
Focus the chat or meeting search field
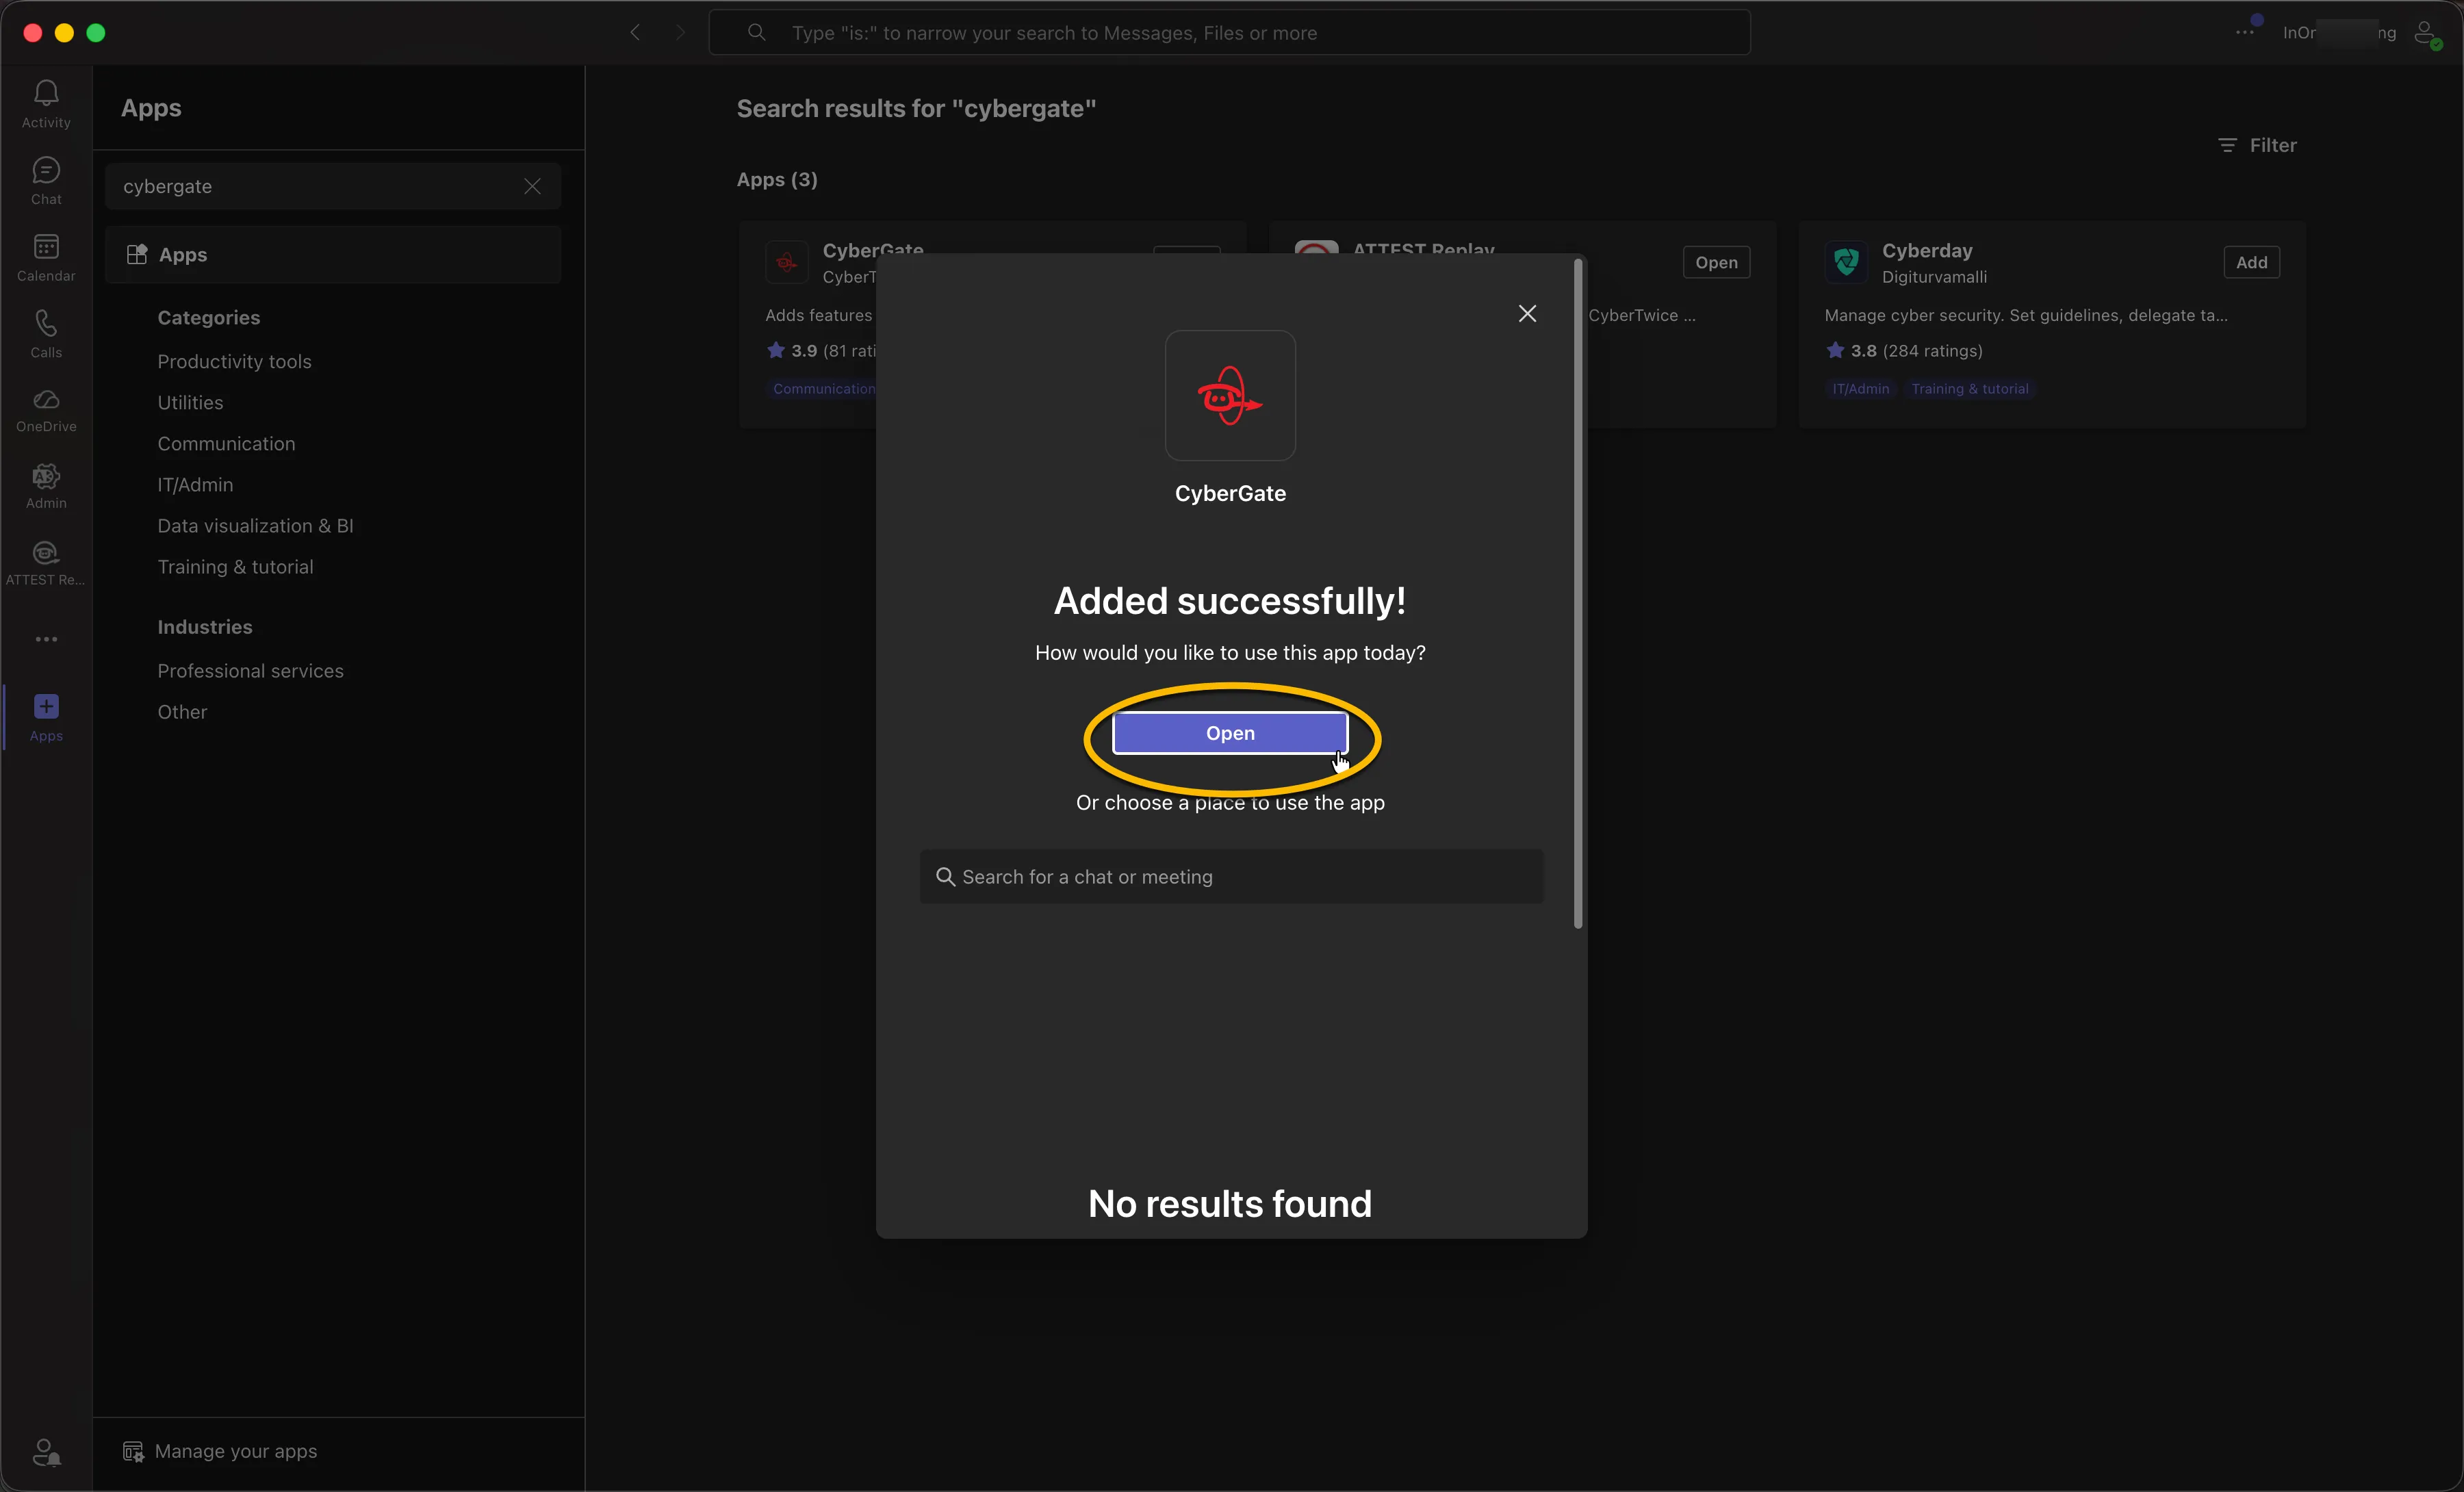pos(1231,877)
